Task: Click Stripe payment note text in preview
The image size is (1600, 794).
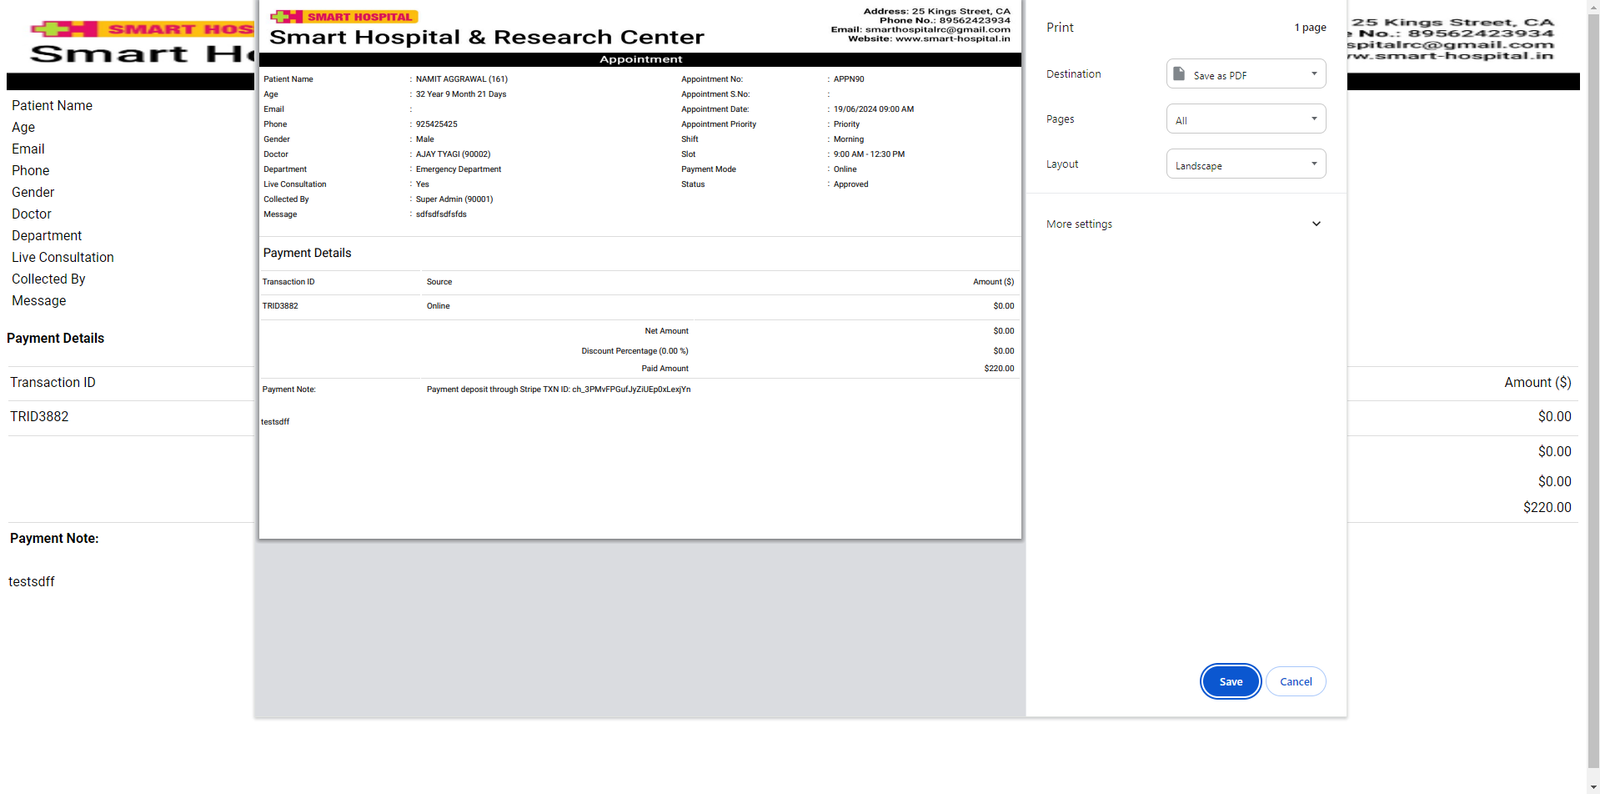Action: pos(558,389)
